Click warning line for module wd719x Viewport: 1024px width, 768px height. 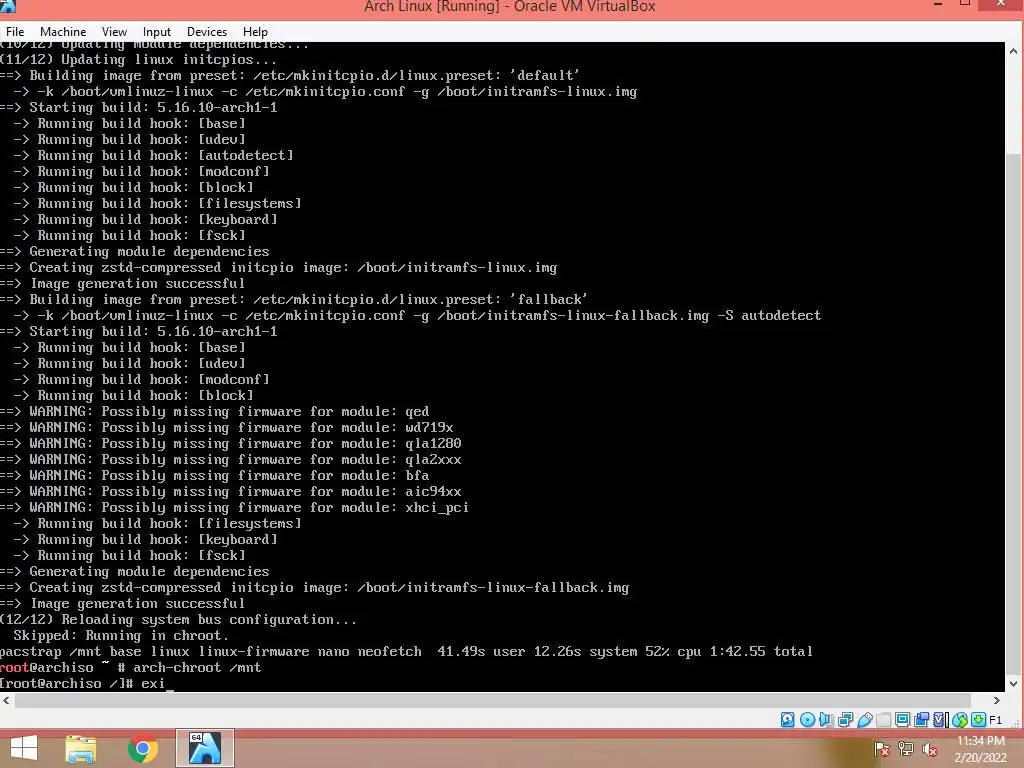227,428
